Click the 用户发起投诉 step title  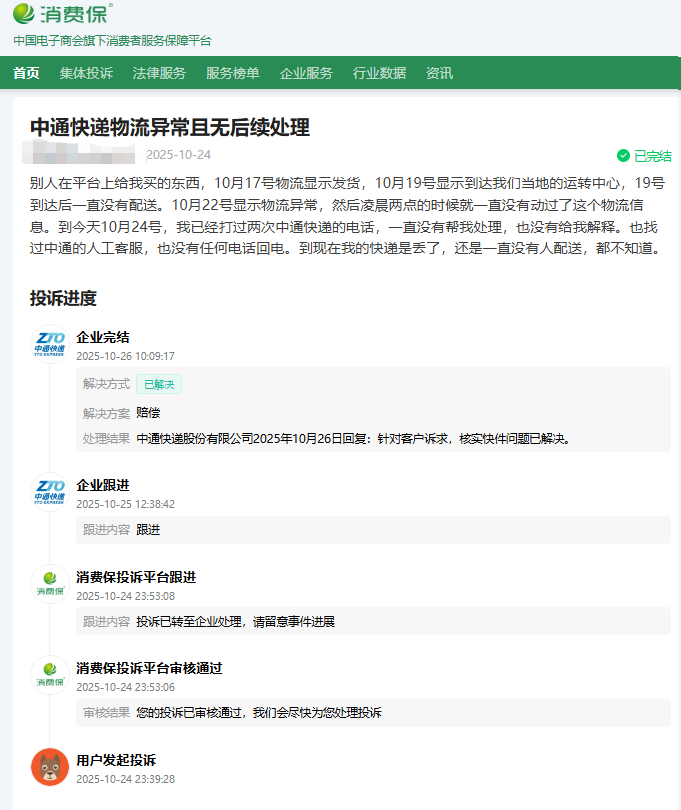[116, 760]
